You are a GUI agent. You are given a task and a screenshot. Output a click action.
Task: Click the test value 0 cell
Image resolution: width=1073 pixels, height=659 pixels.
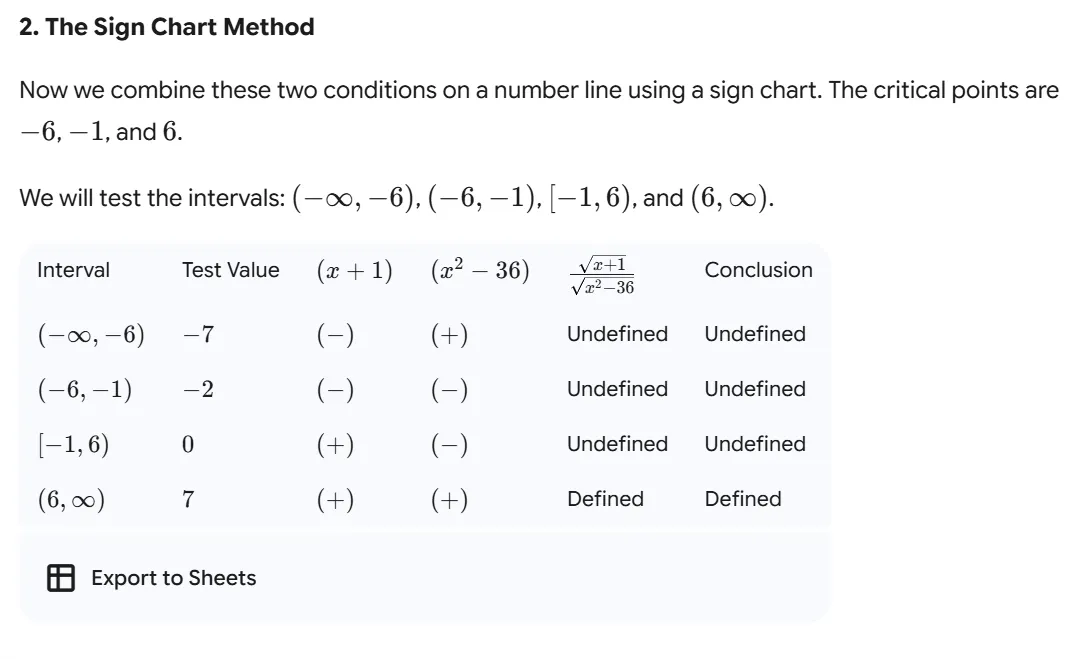coord(188,445)
